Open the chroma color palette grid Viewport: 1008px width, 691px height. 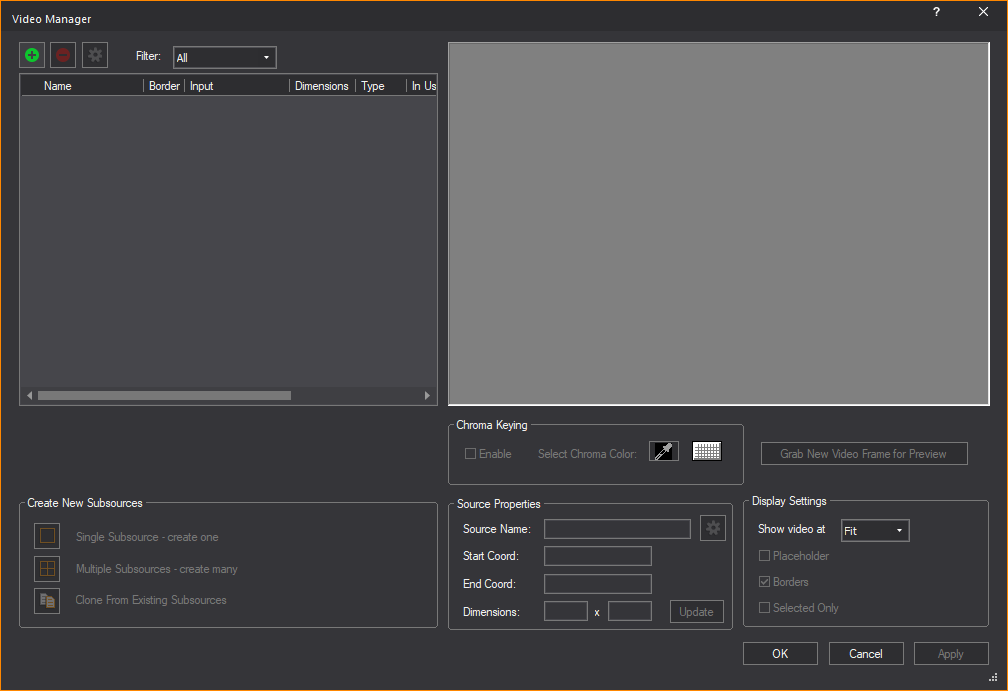tap(707, 452)
